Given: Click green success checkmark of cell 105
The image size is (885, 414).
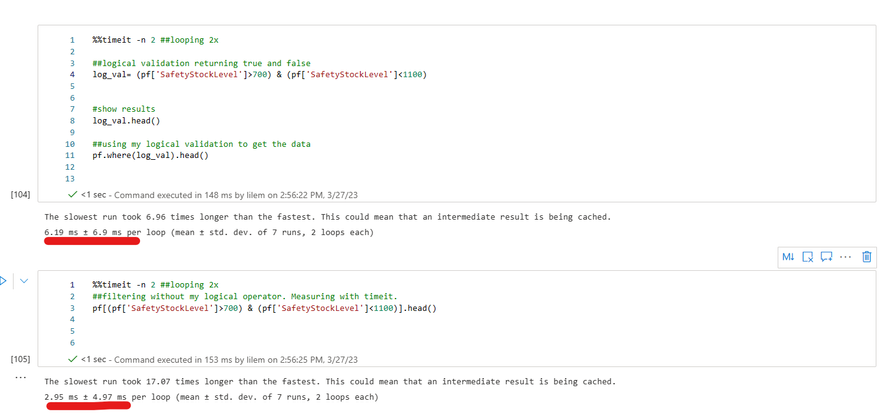Looking at the screenshot, I should (72, 359).
